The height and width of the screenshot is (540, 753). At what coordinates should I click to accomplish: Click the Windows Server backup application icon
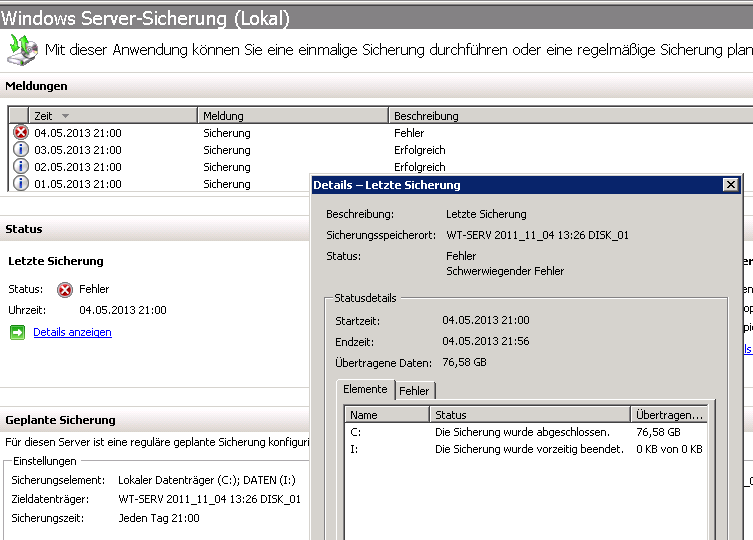pyautogui.click(x=22, y=49)
